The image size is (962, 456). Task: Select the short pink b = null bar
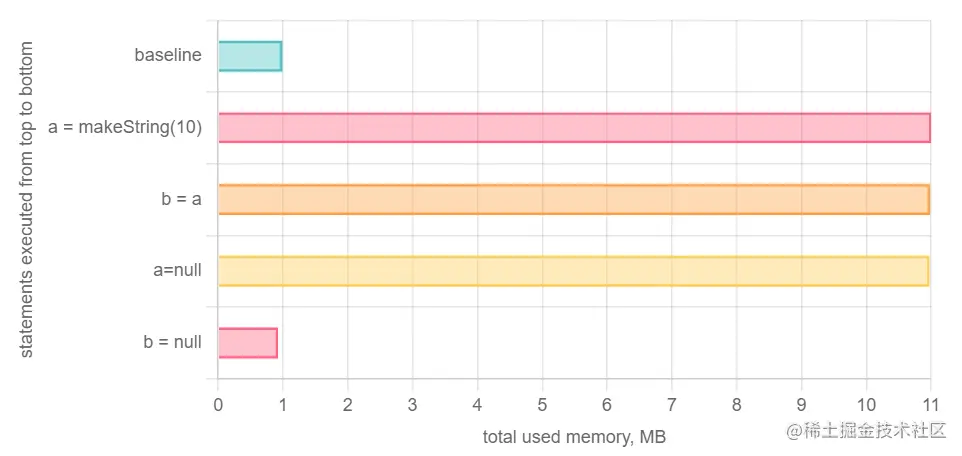click(x=247, y=343)
